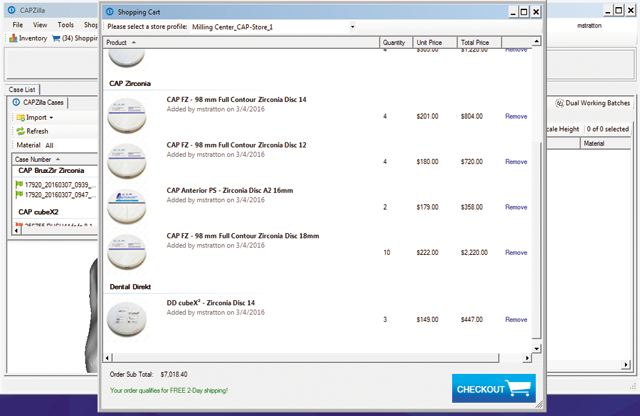Image resolution: width=640 pixels, height=416 pixels.
Task: Click the Shopping Cart window title icon
Action: [109, 12]
